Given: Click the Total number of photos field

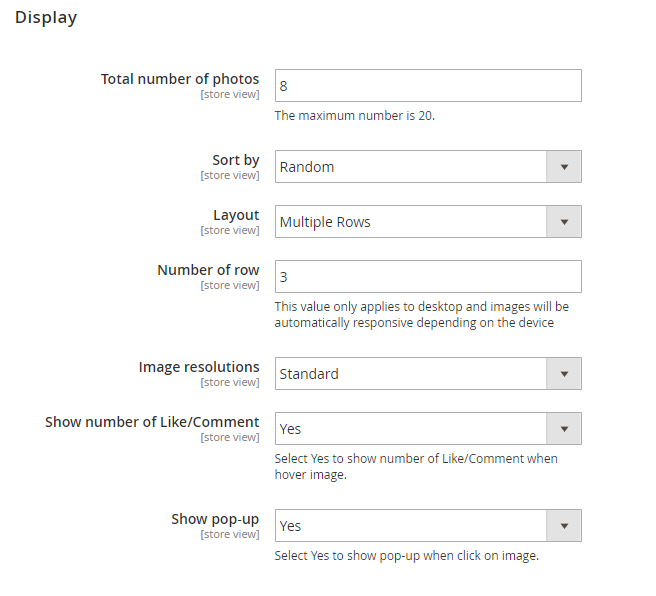Looking at the screenshot, I should 427,86.
